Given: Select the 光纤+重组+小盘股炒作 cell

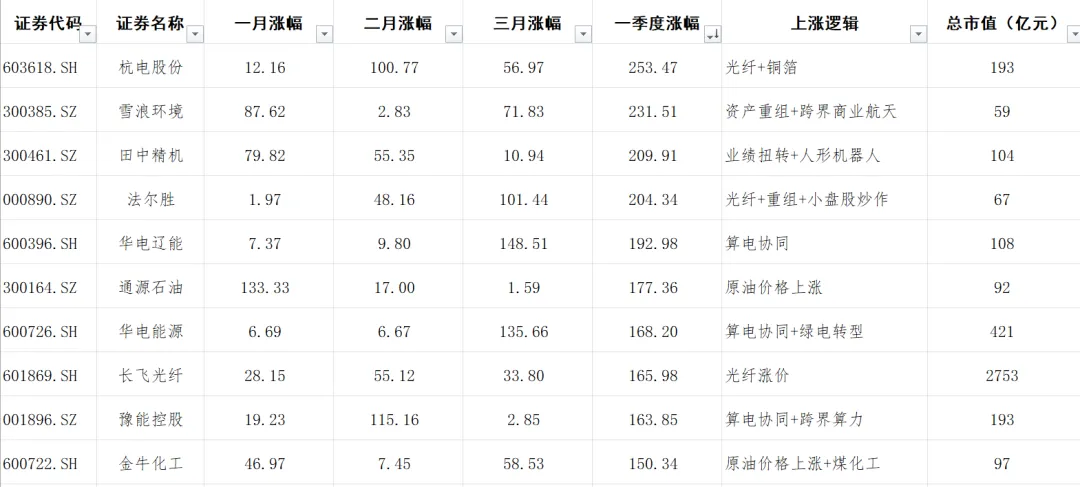Looking at the screenshot, I should click(x=806, y=200).
